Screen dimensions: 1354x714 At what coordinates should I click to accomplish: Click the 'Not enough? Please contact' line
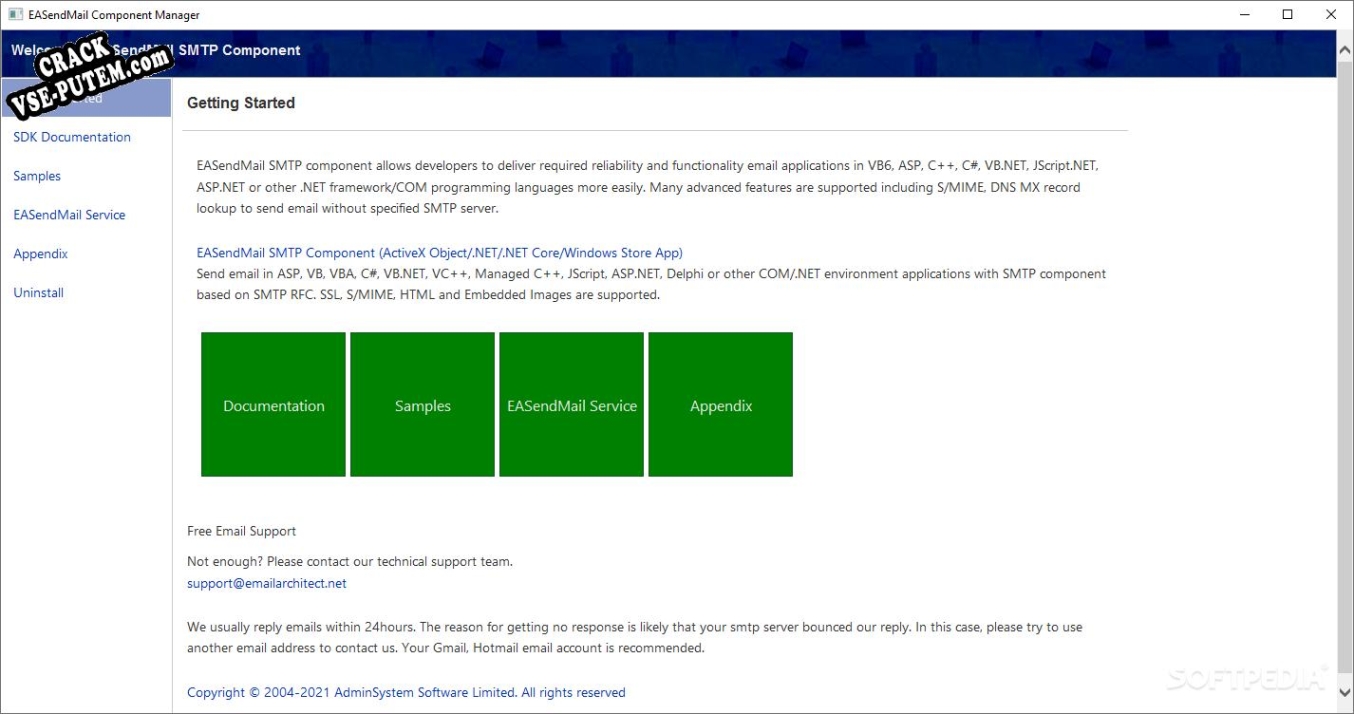point(350,561)
